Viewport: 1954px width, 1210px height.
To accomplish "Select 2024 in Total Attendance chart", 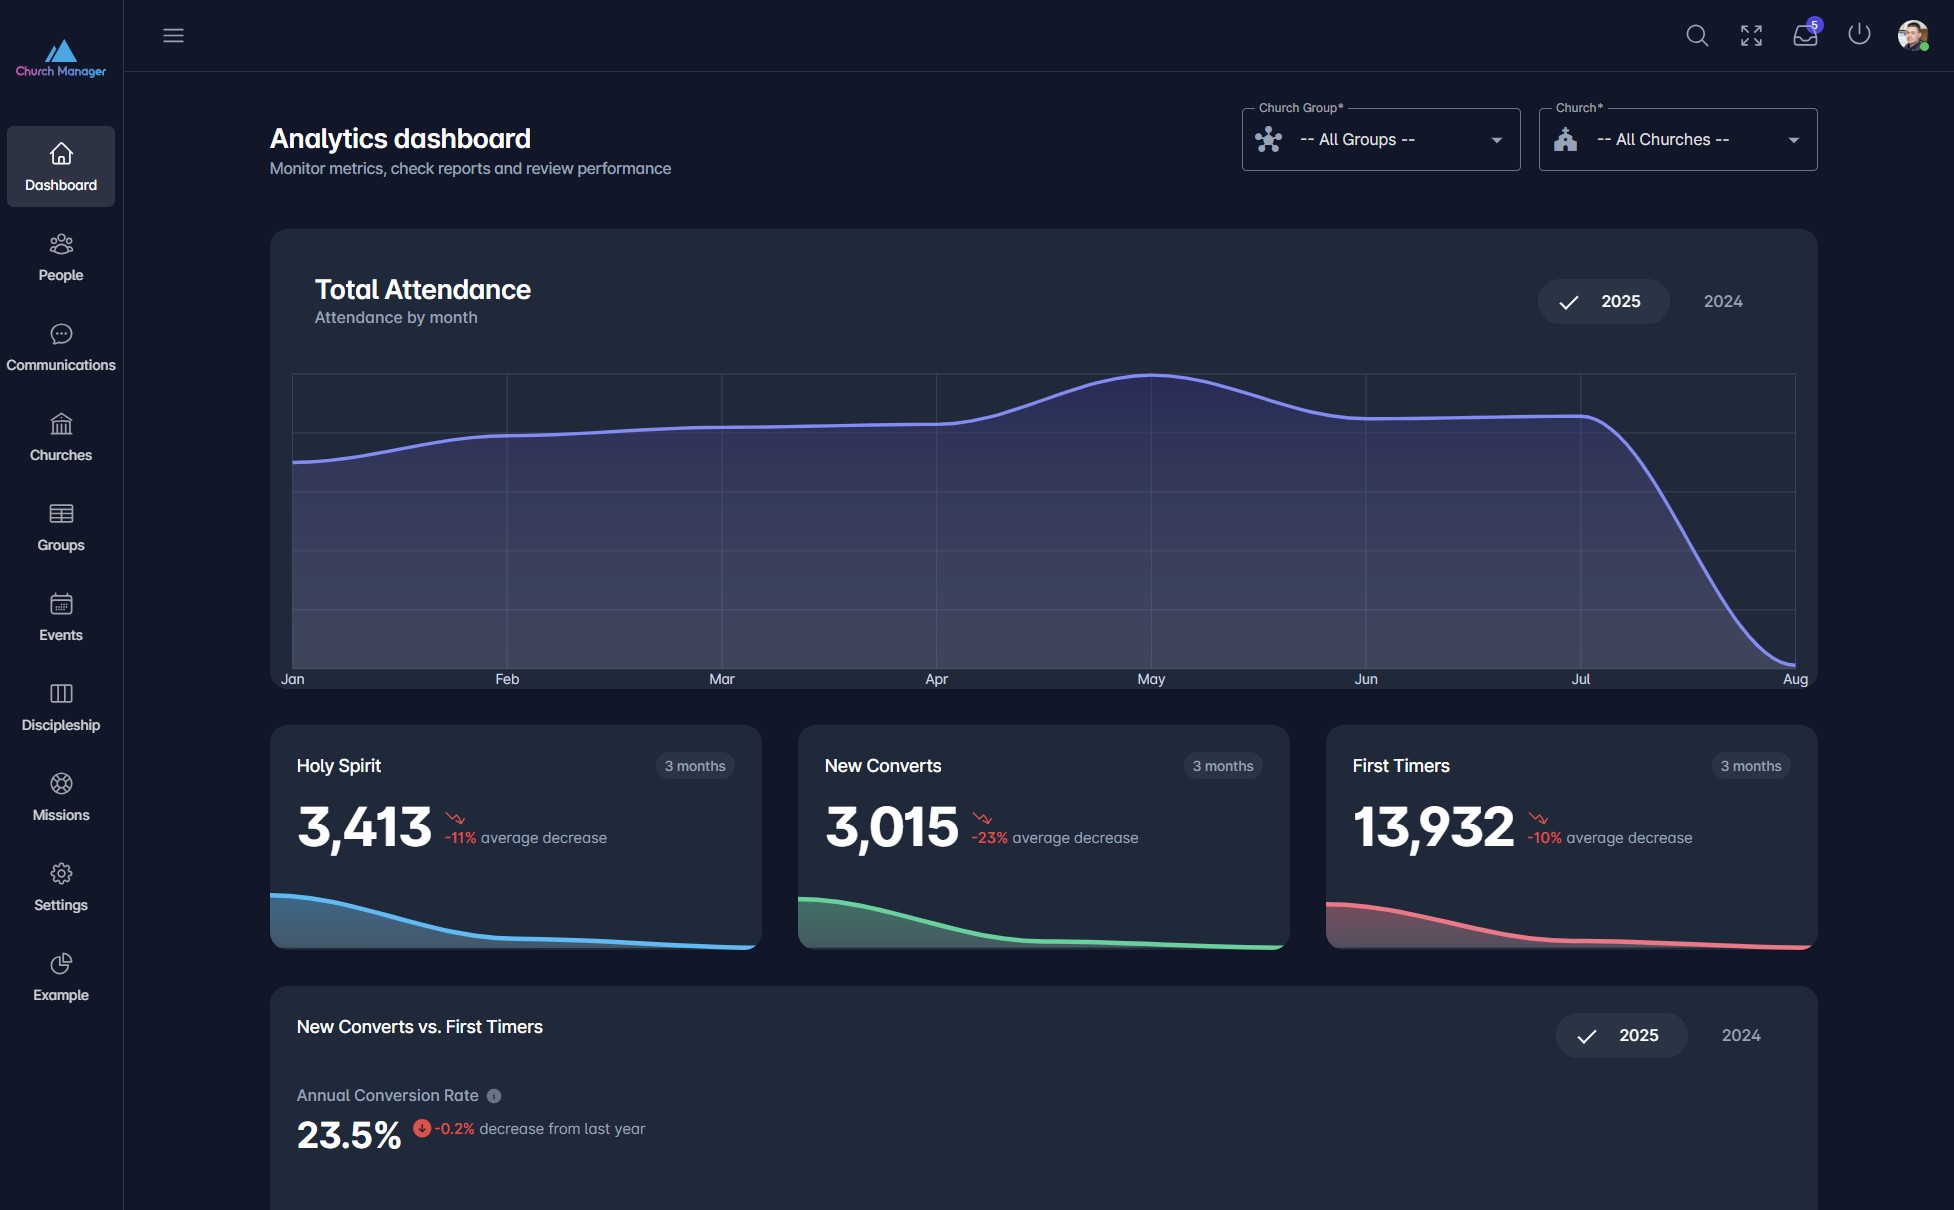I will [x=1723, y=301].
